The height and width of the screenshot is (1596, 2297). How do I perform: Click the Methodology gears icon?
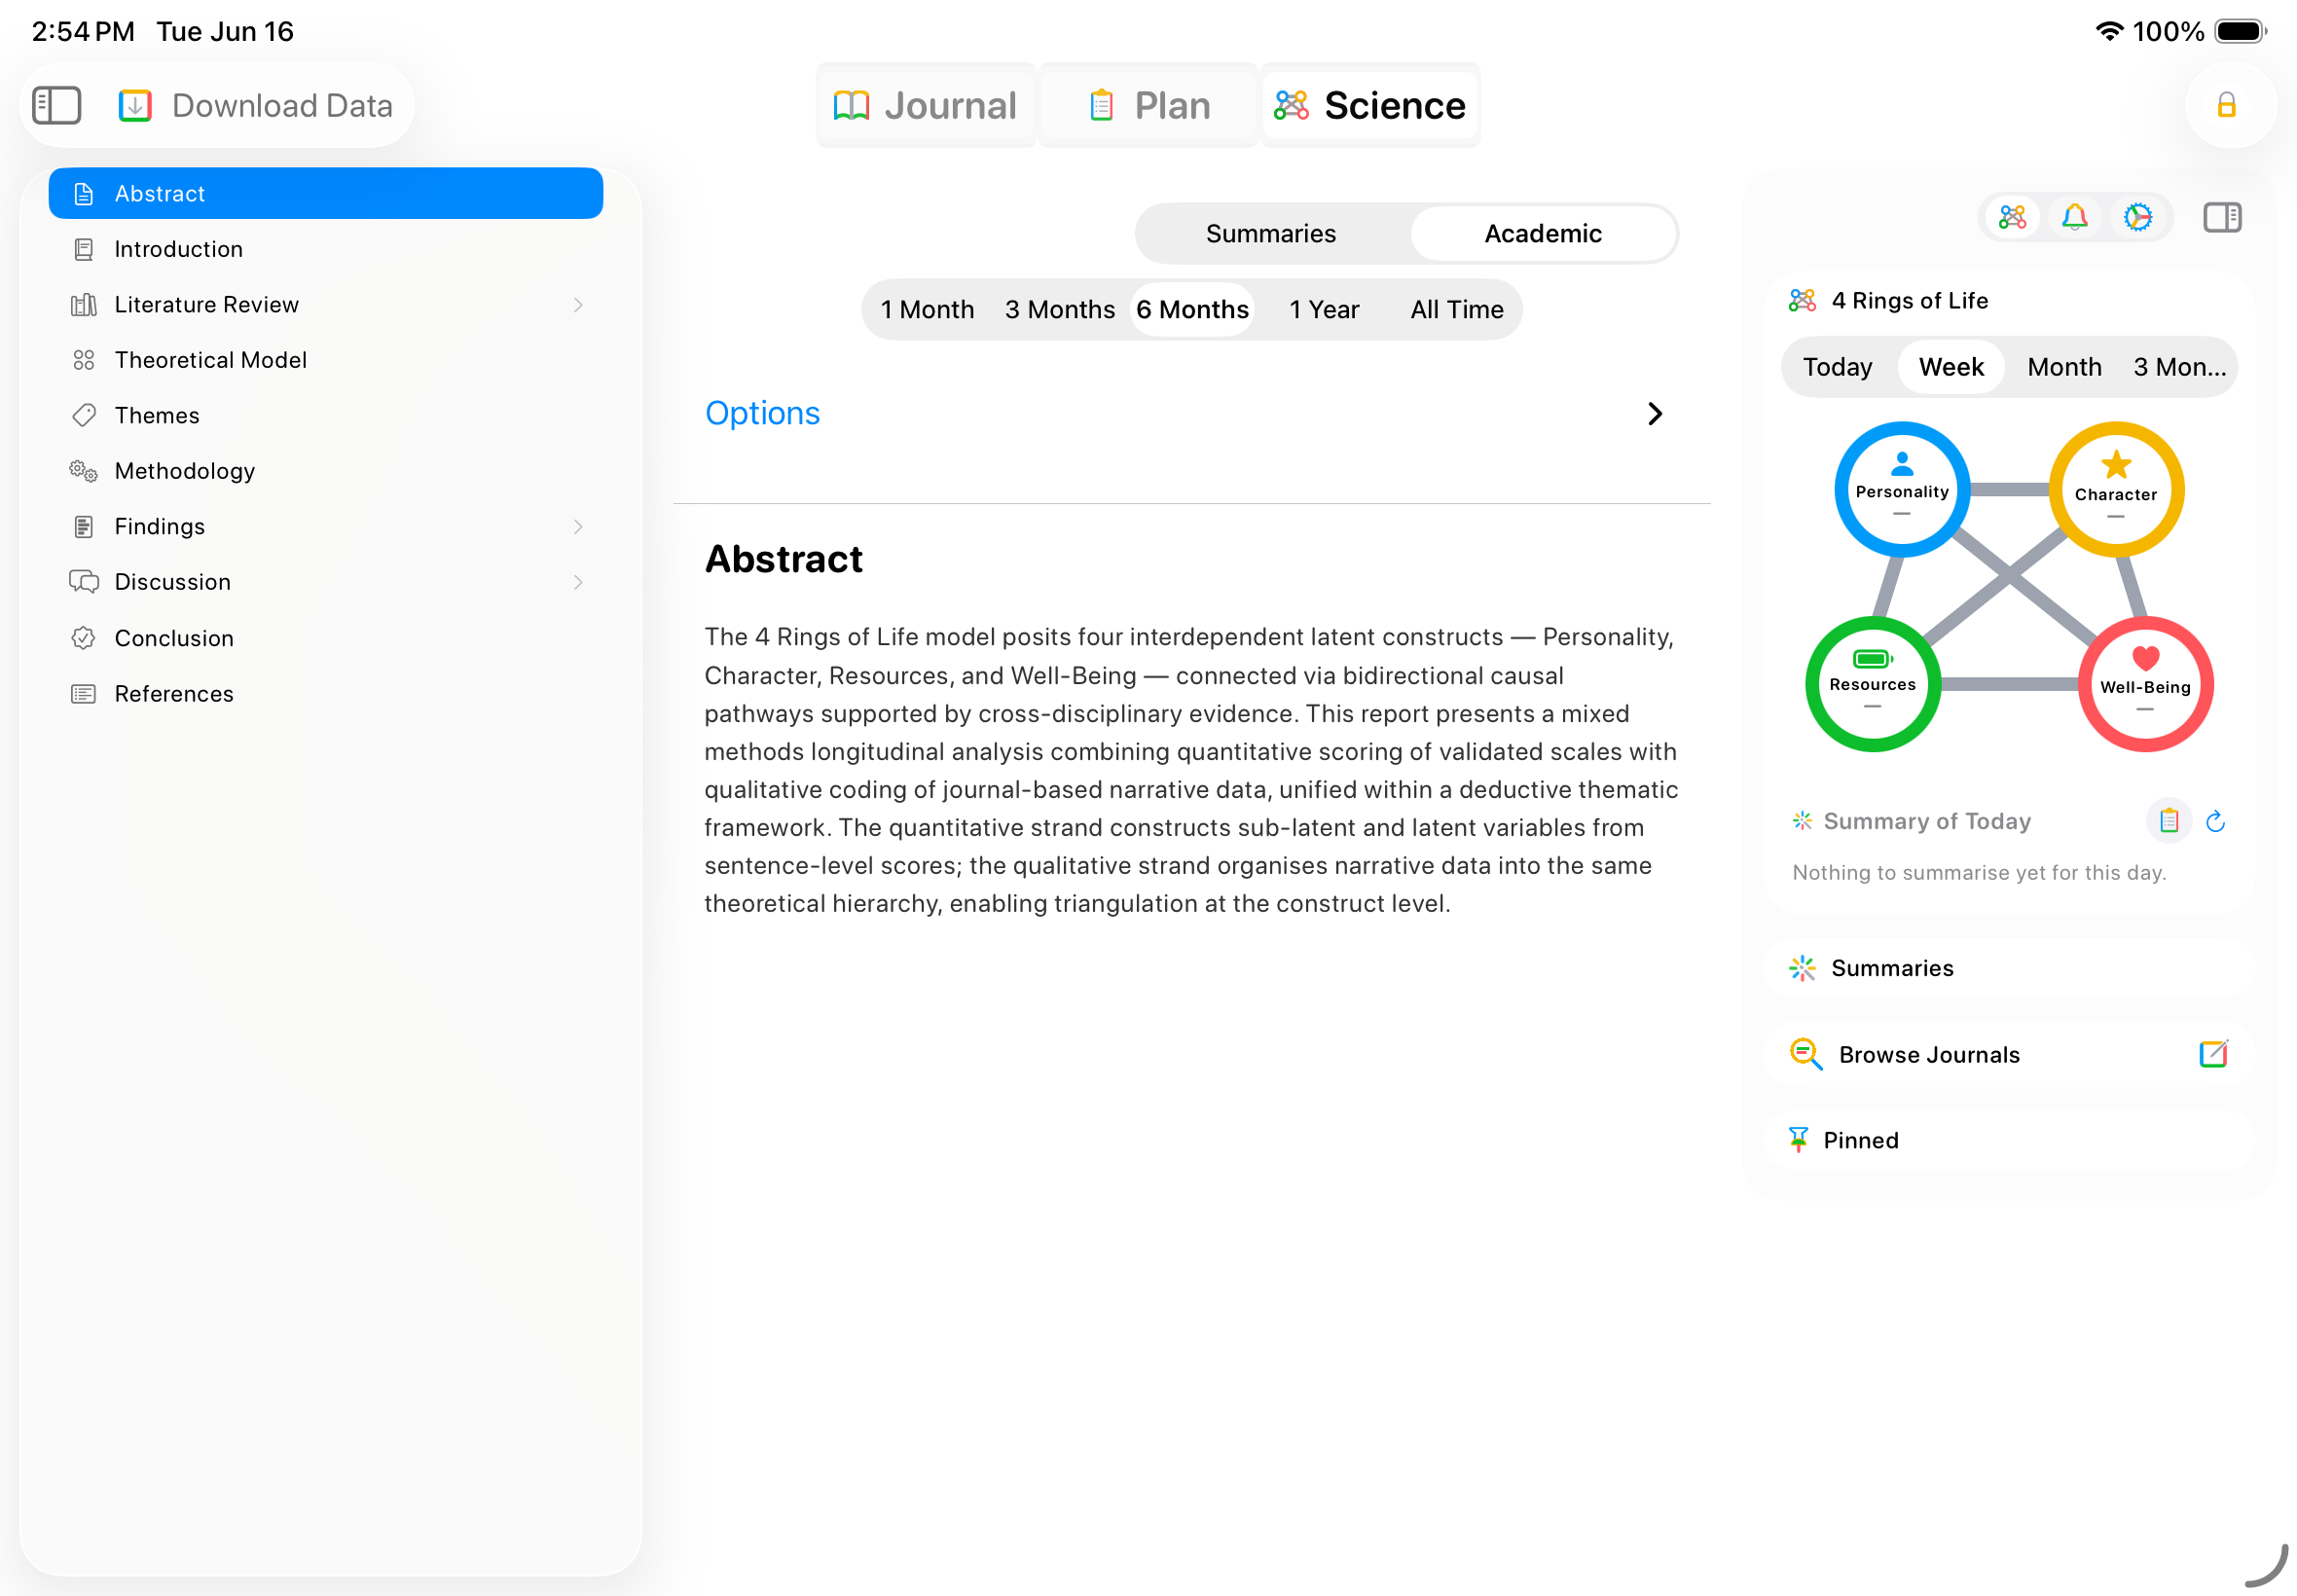coord(84,471)
